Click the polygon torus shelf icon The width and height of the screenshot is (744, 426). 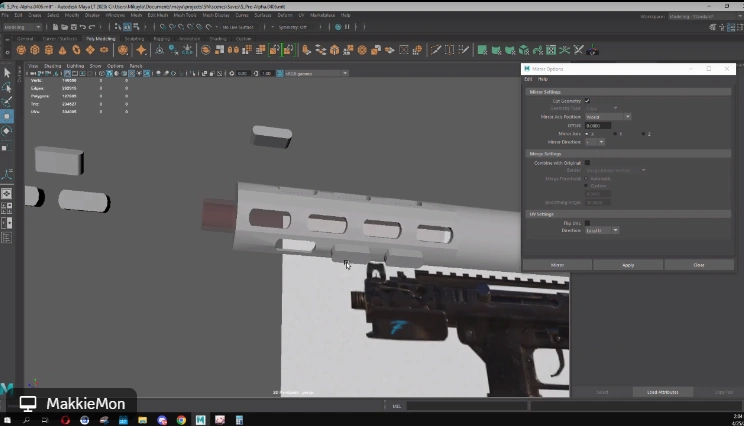coord(74,49)
